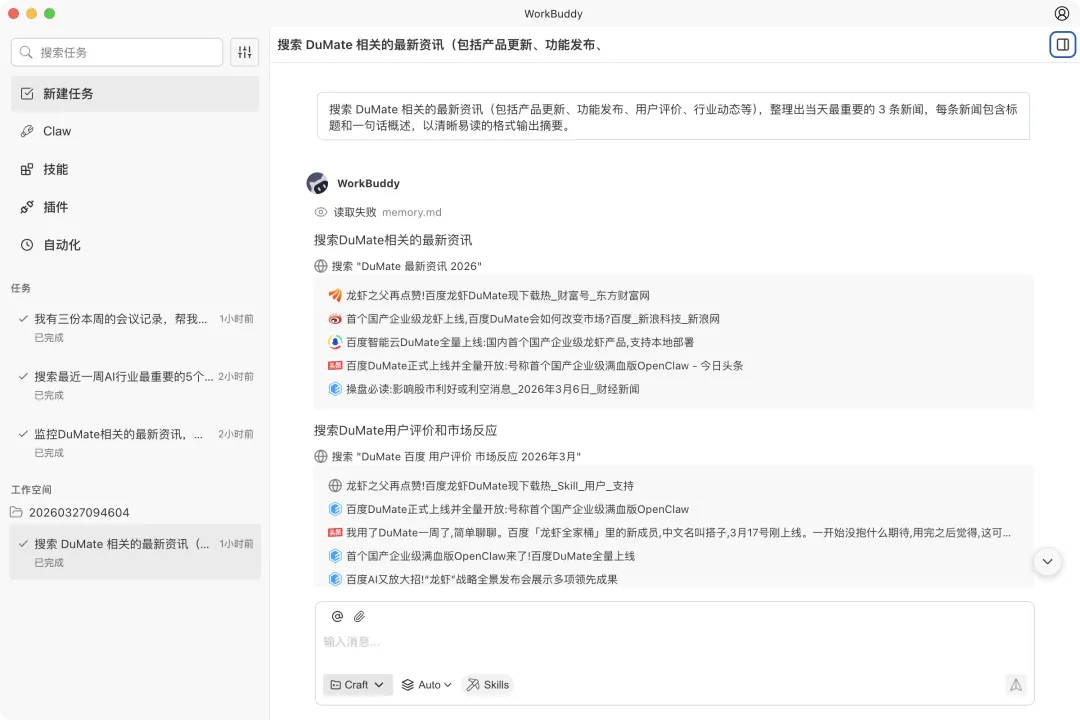Open result 百度智能云DuMate全量上线

(x=519, y=342)
